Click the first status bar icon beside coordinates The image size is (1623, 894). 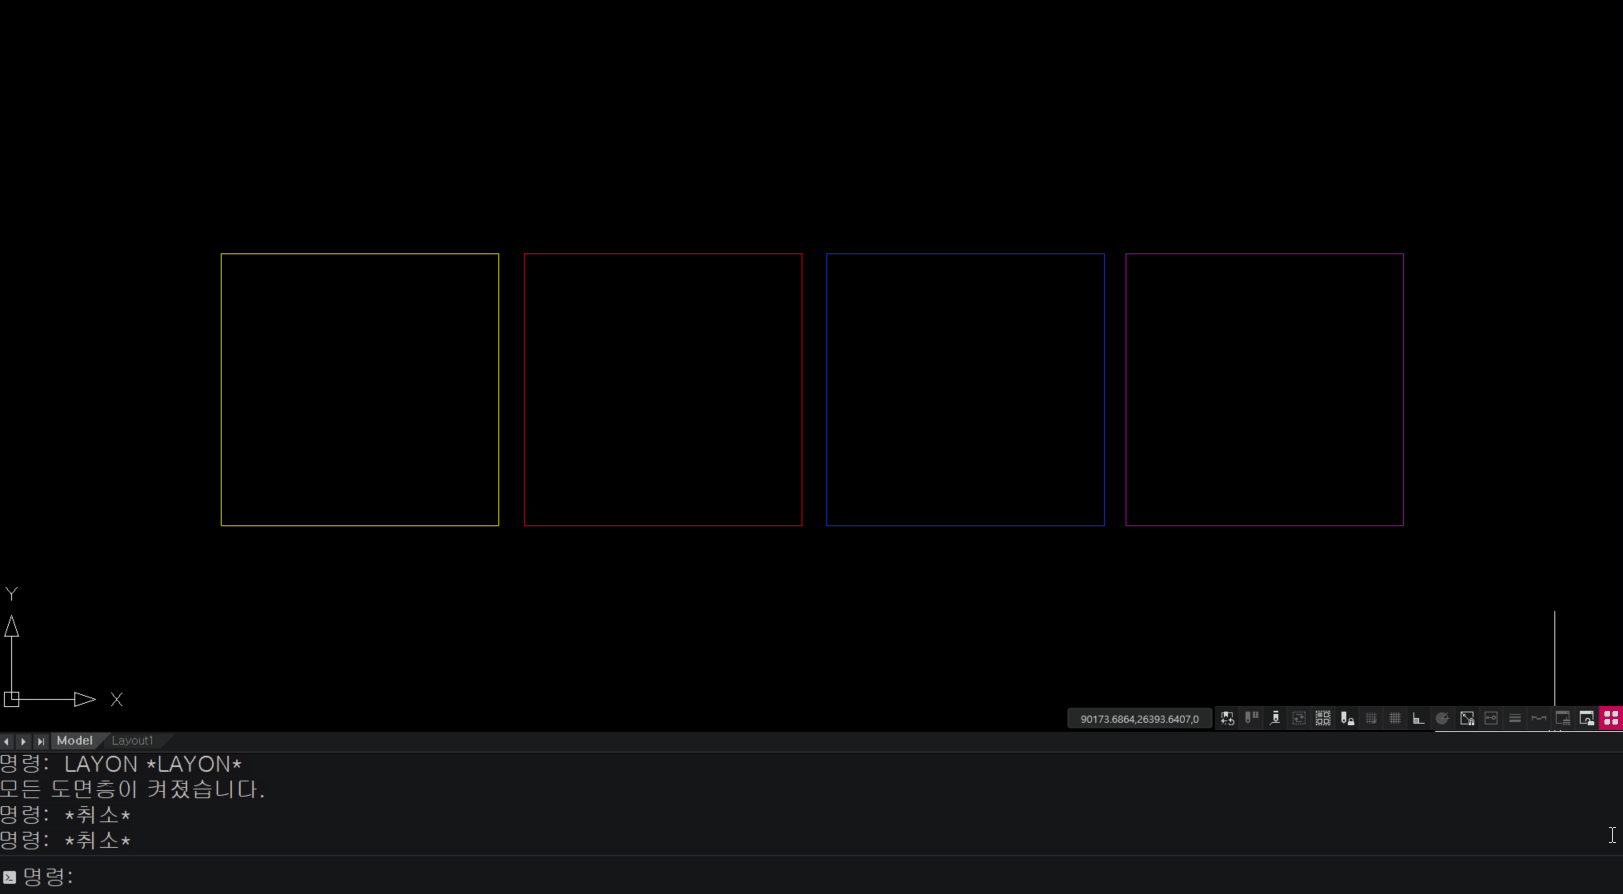(1227, 718)
